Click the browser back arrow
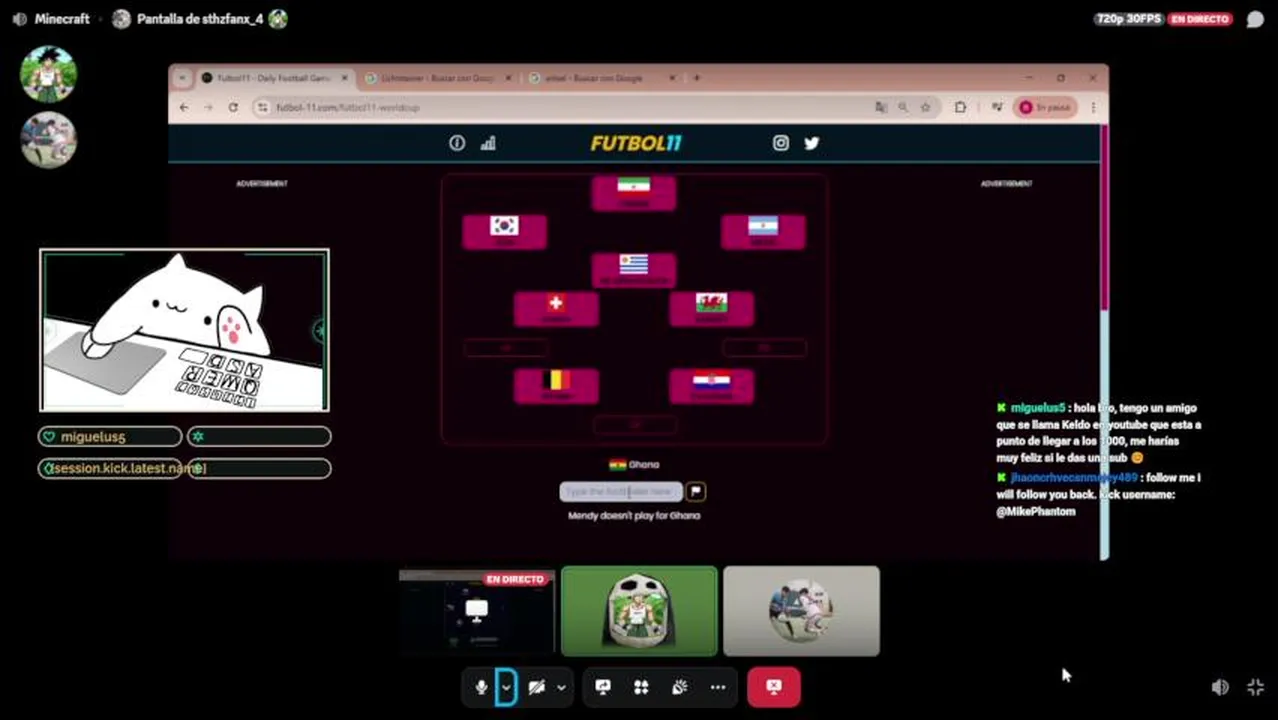Screen dimensions: 1278x720 click(184, 107)
